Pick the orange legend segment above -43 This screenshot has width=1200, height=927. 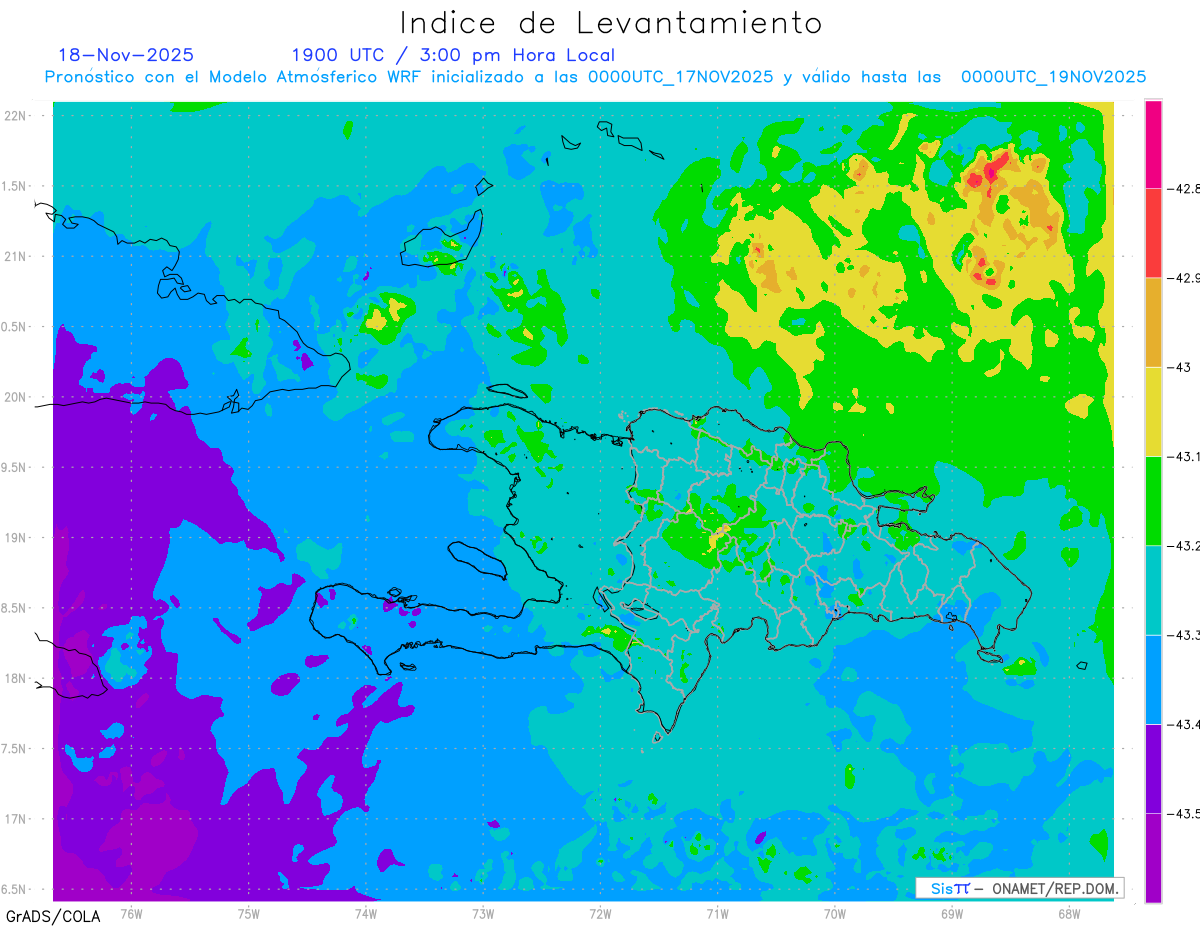(1153, 322)
